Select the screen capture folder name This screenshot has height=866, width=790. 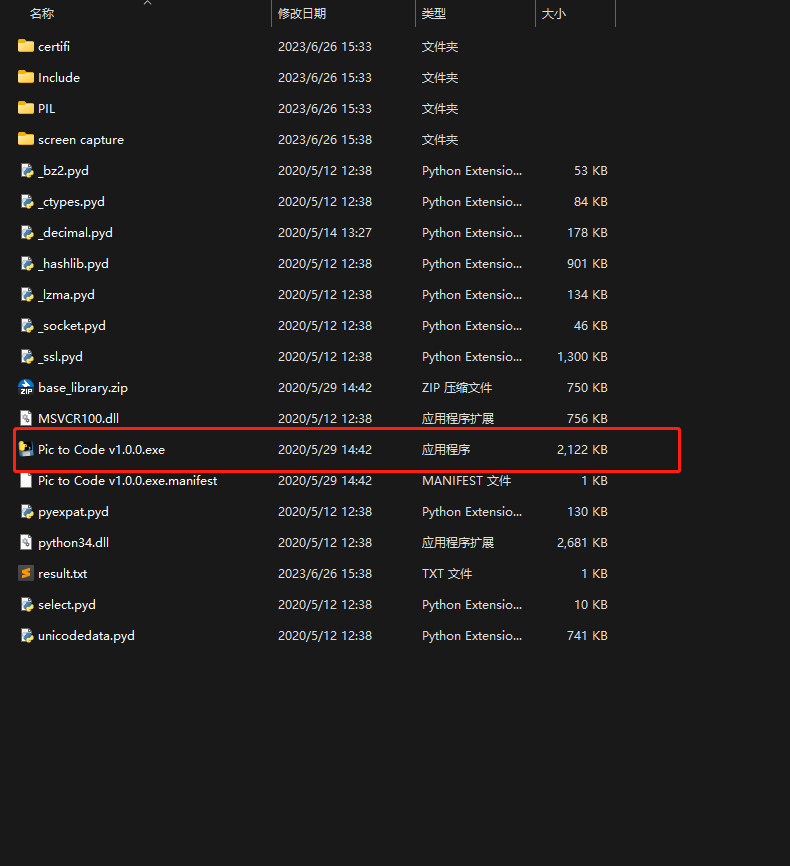[81, 140]
